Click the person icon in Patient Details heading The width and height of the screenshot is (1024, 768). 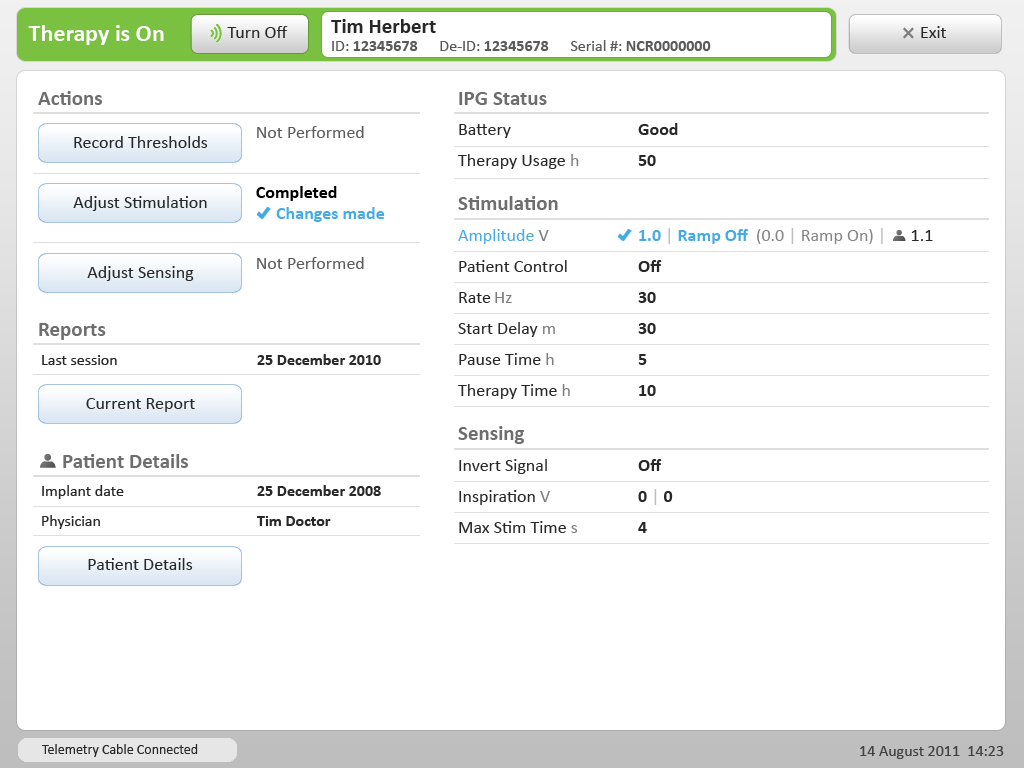(47, 462)
